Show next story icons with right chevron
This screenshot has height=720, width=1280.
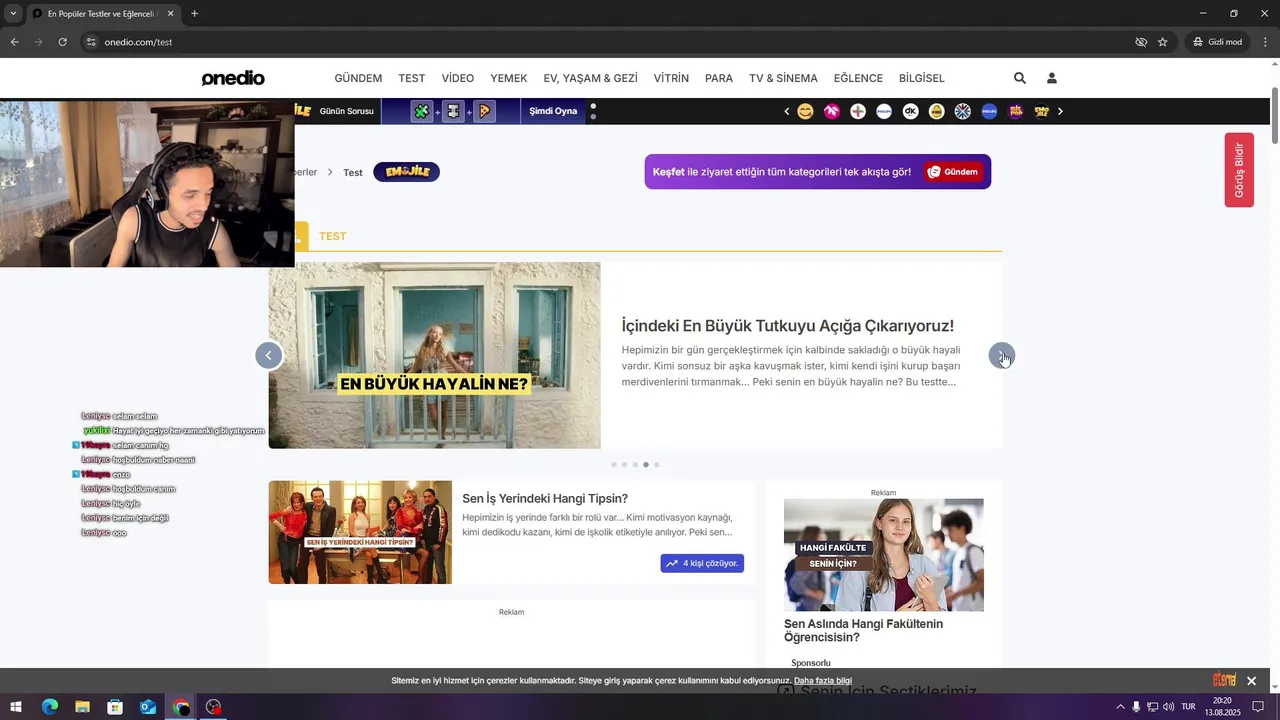(x=1060, y=111)
